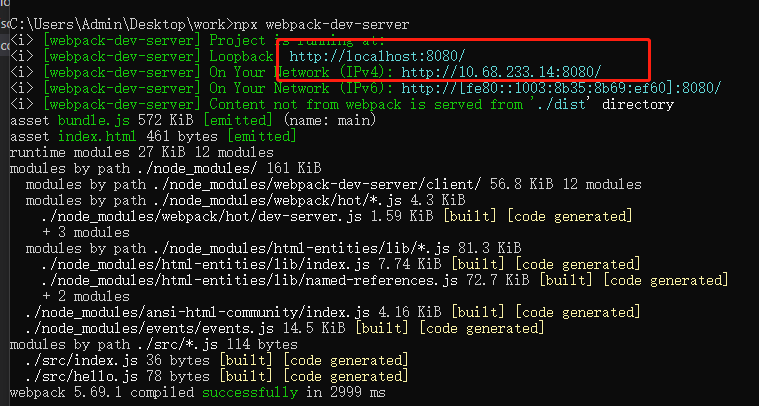Open the IPv4 address http://10.68.233.14:8080/

pos(501,72)
